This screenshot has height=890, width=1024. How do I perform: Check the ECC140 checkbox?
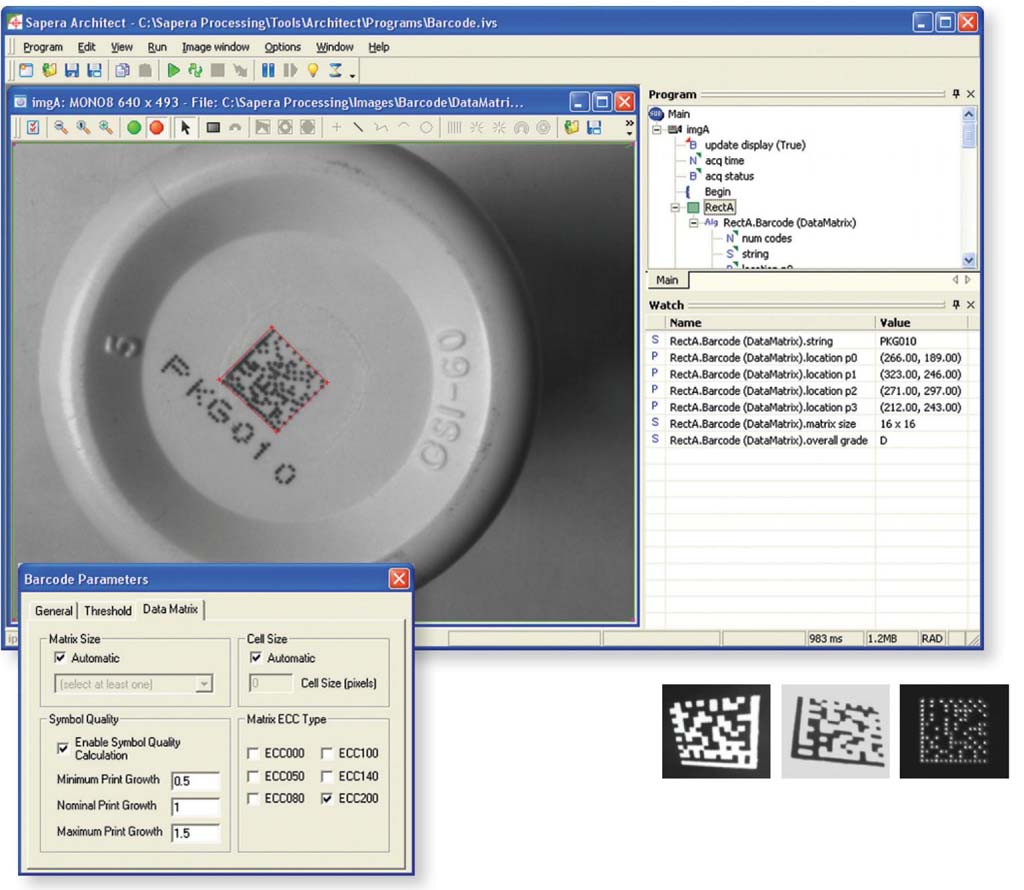(327, 776)
